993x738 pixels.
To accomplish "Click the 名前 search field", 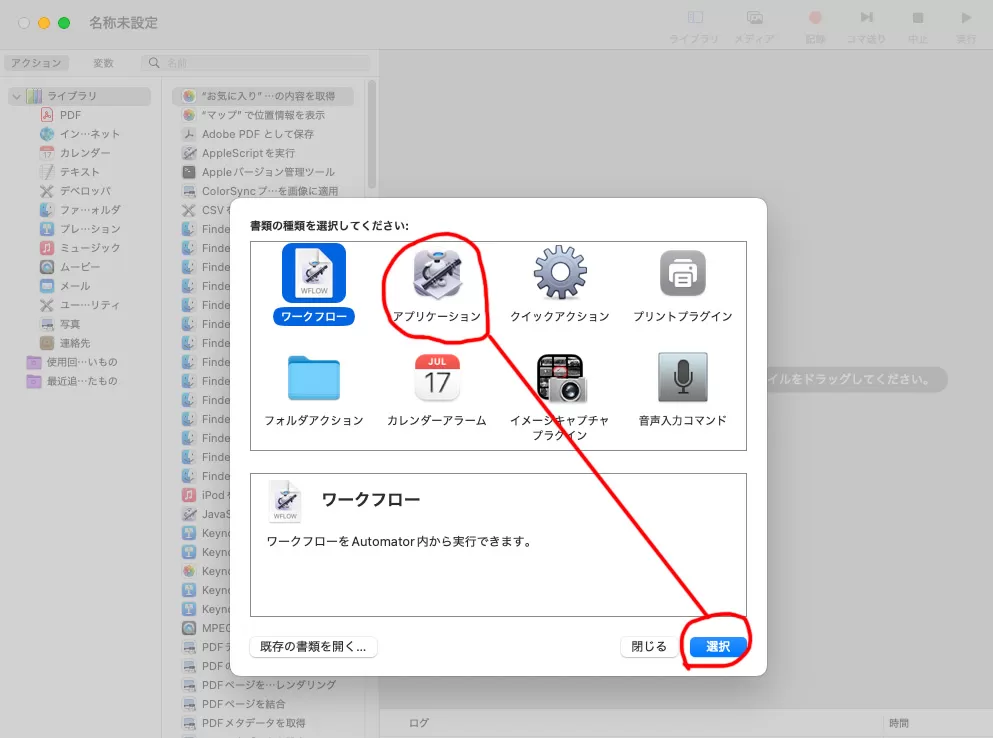I will click(262, 63).
